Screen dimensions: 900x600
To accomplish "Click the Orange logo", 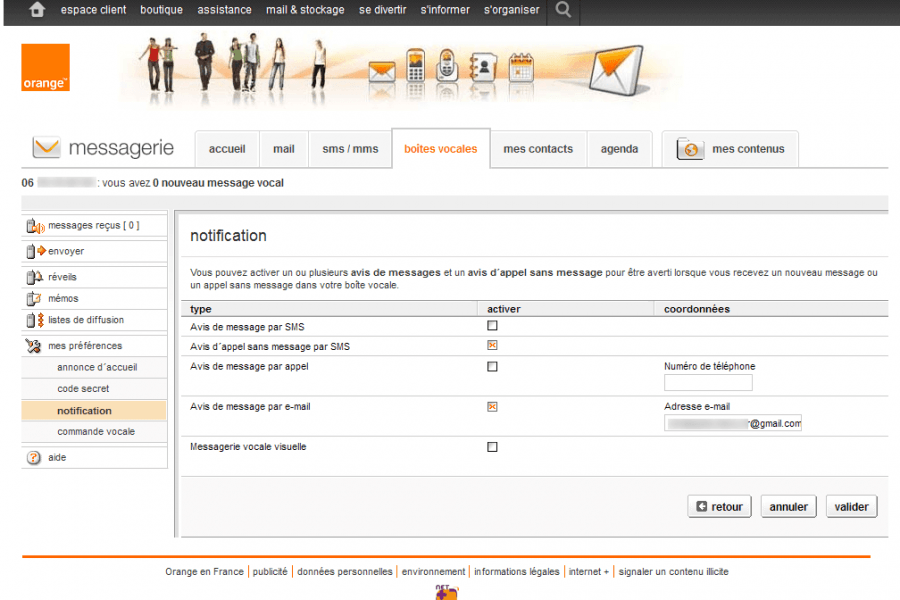I will click(45, 68).
